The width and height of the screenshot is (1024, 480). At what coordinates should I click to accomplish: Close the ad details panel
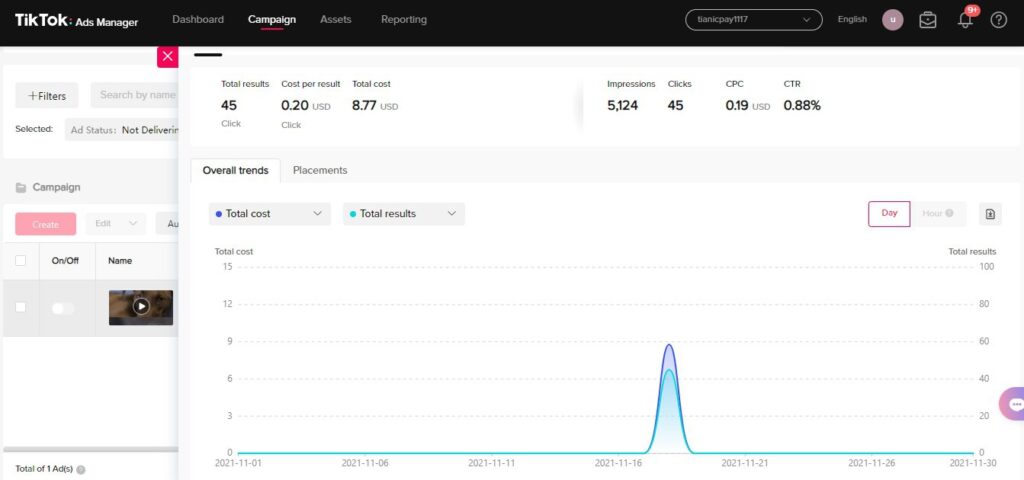(168, 57)
